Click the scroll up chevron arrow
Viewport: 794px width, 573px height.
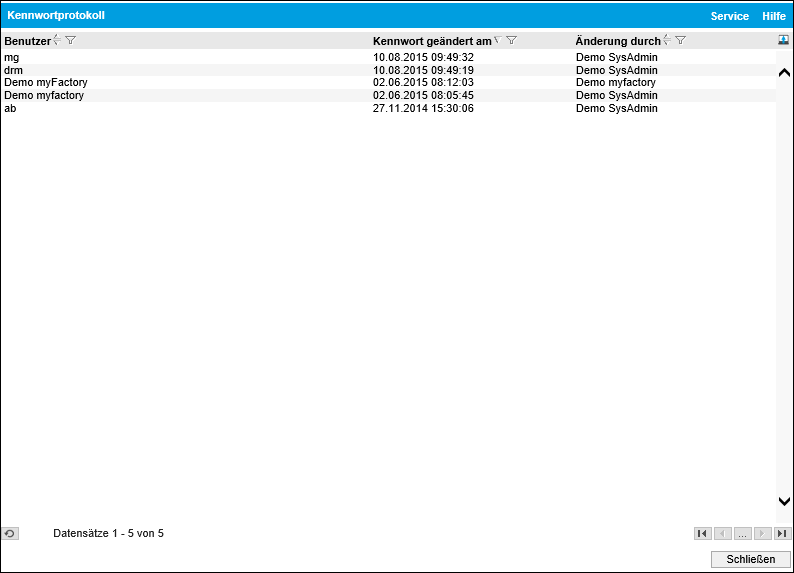[784, 73]
